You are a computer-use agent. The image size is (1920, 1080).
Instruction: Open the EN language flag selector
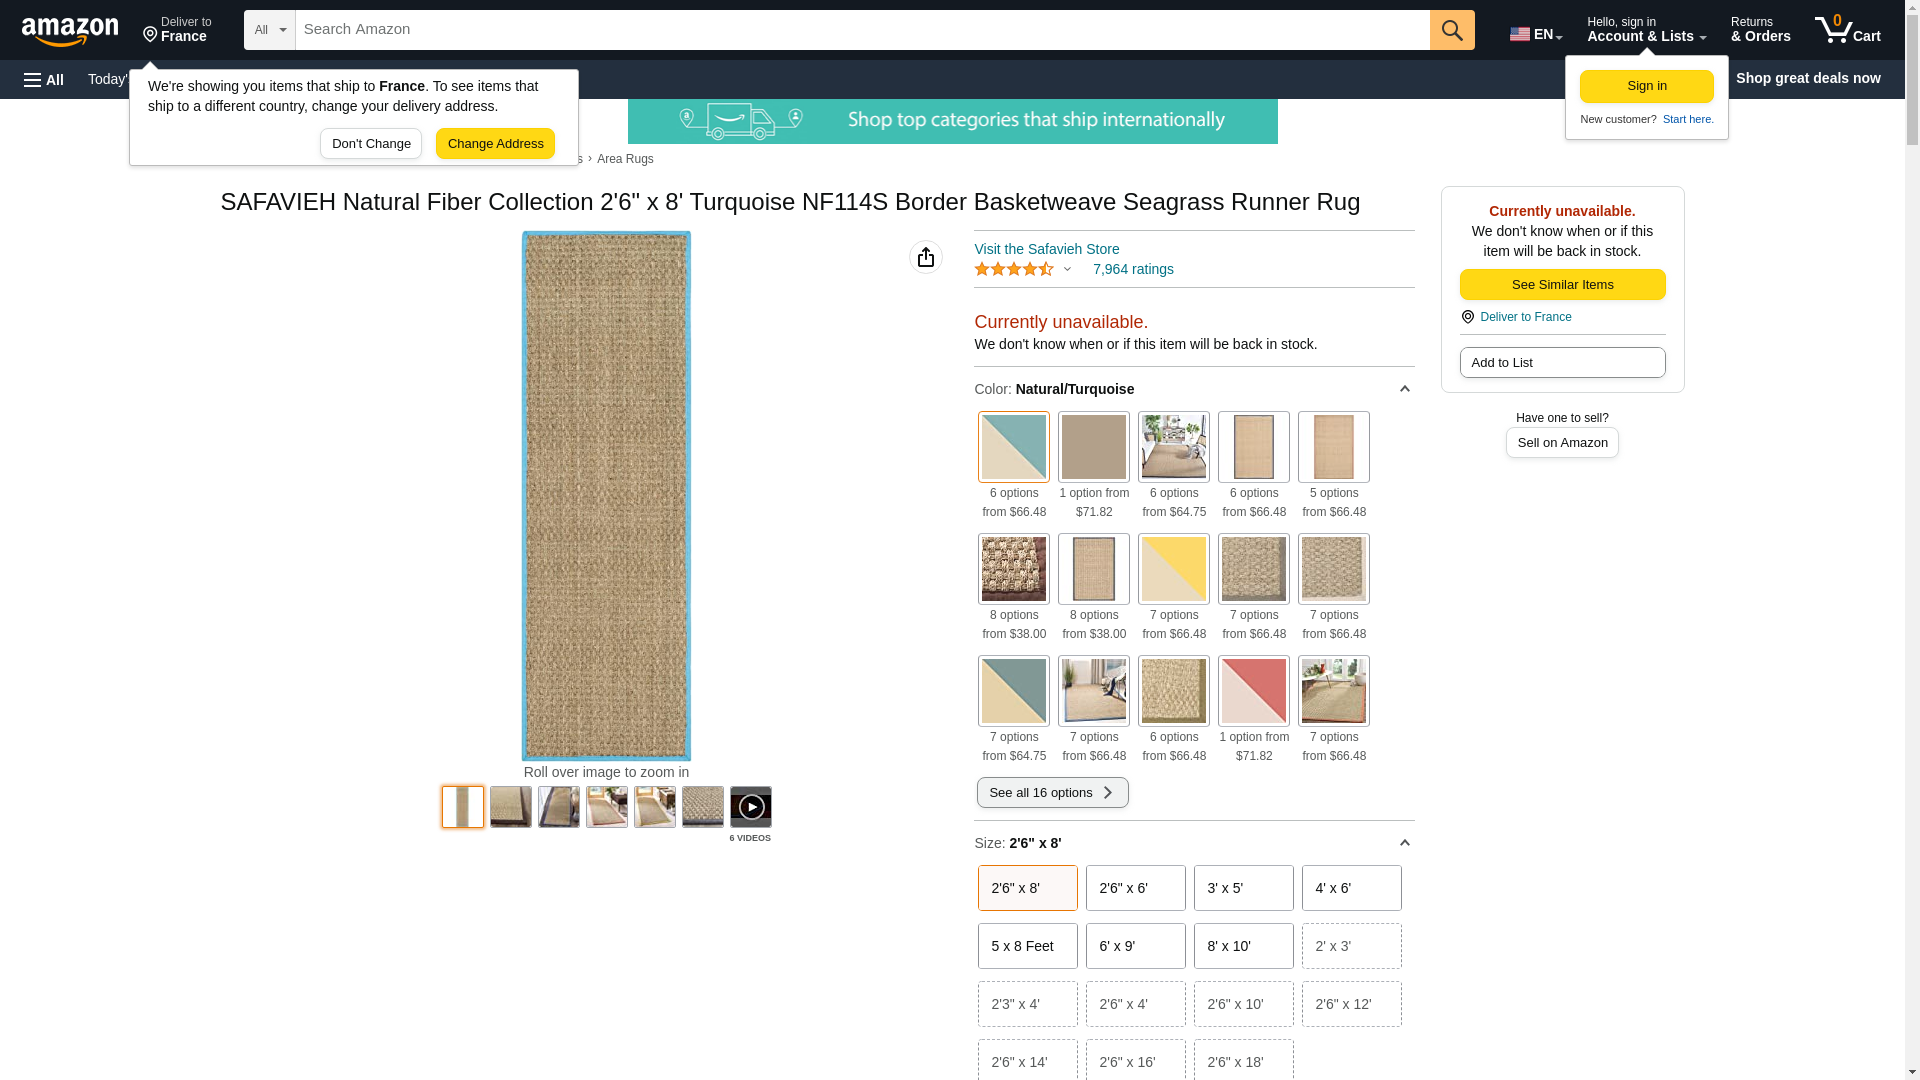[x=1536, y=34]
